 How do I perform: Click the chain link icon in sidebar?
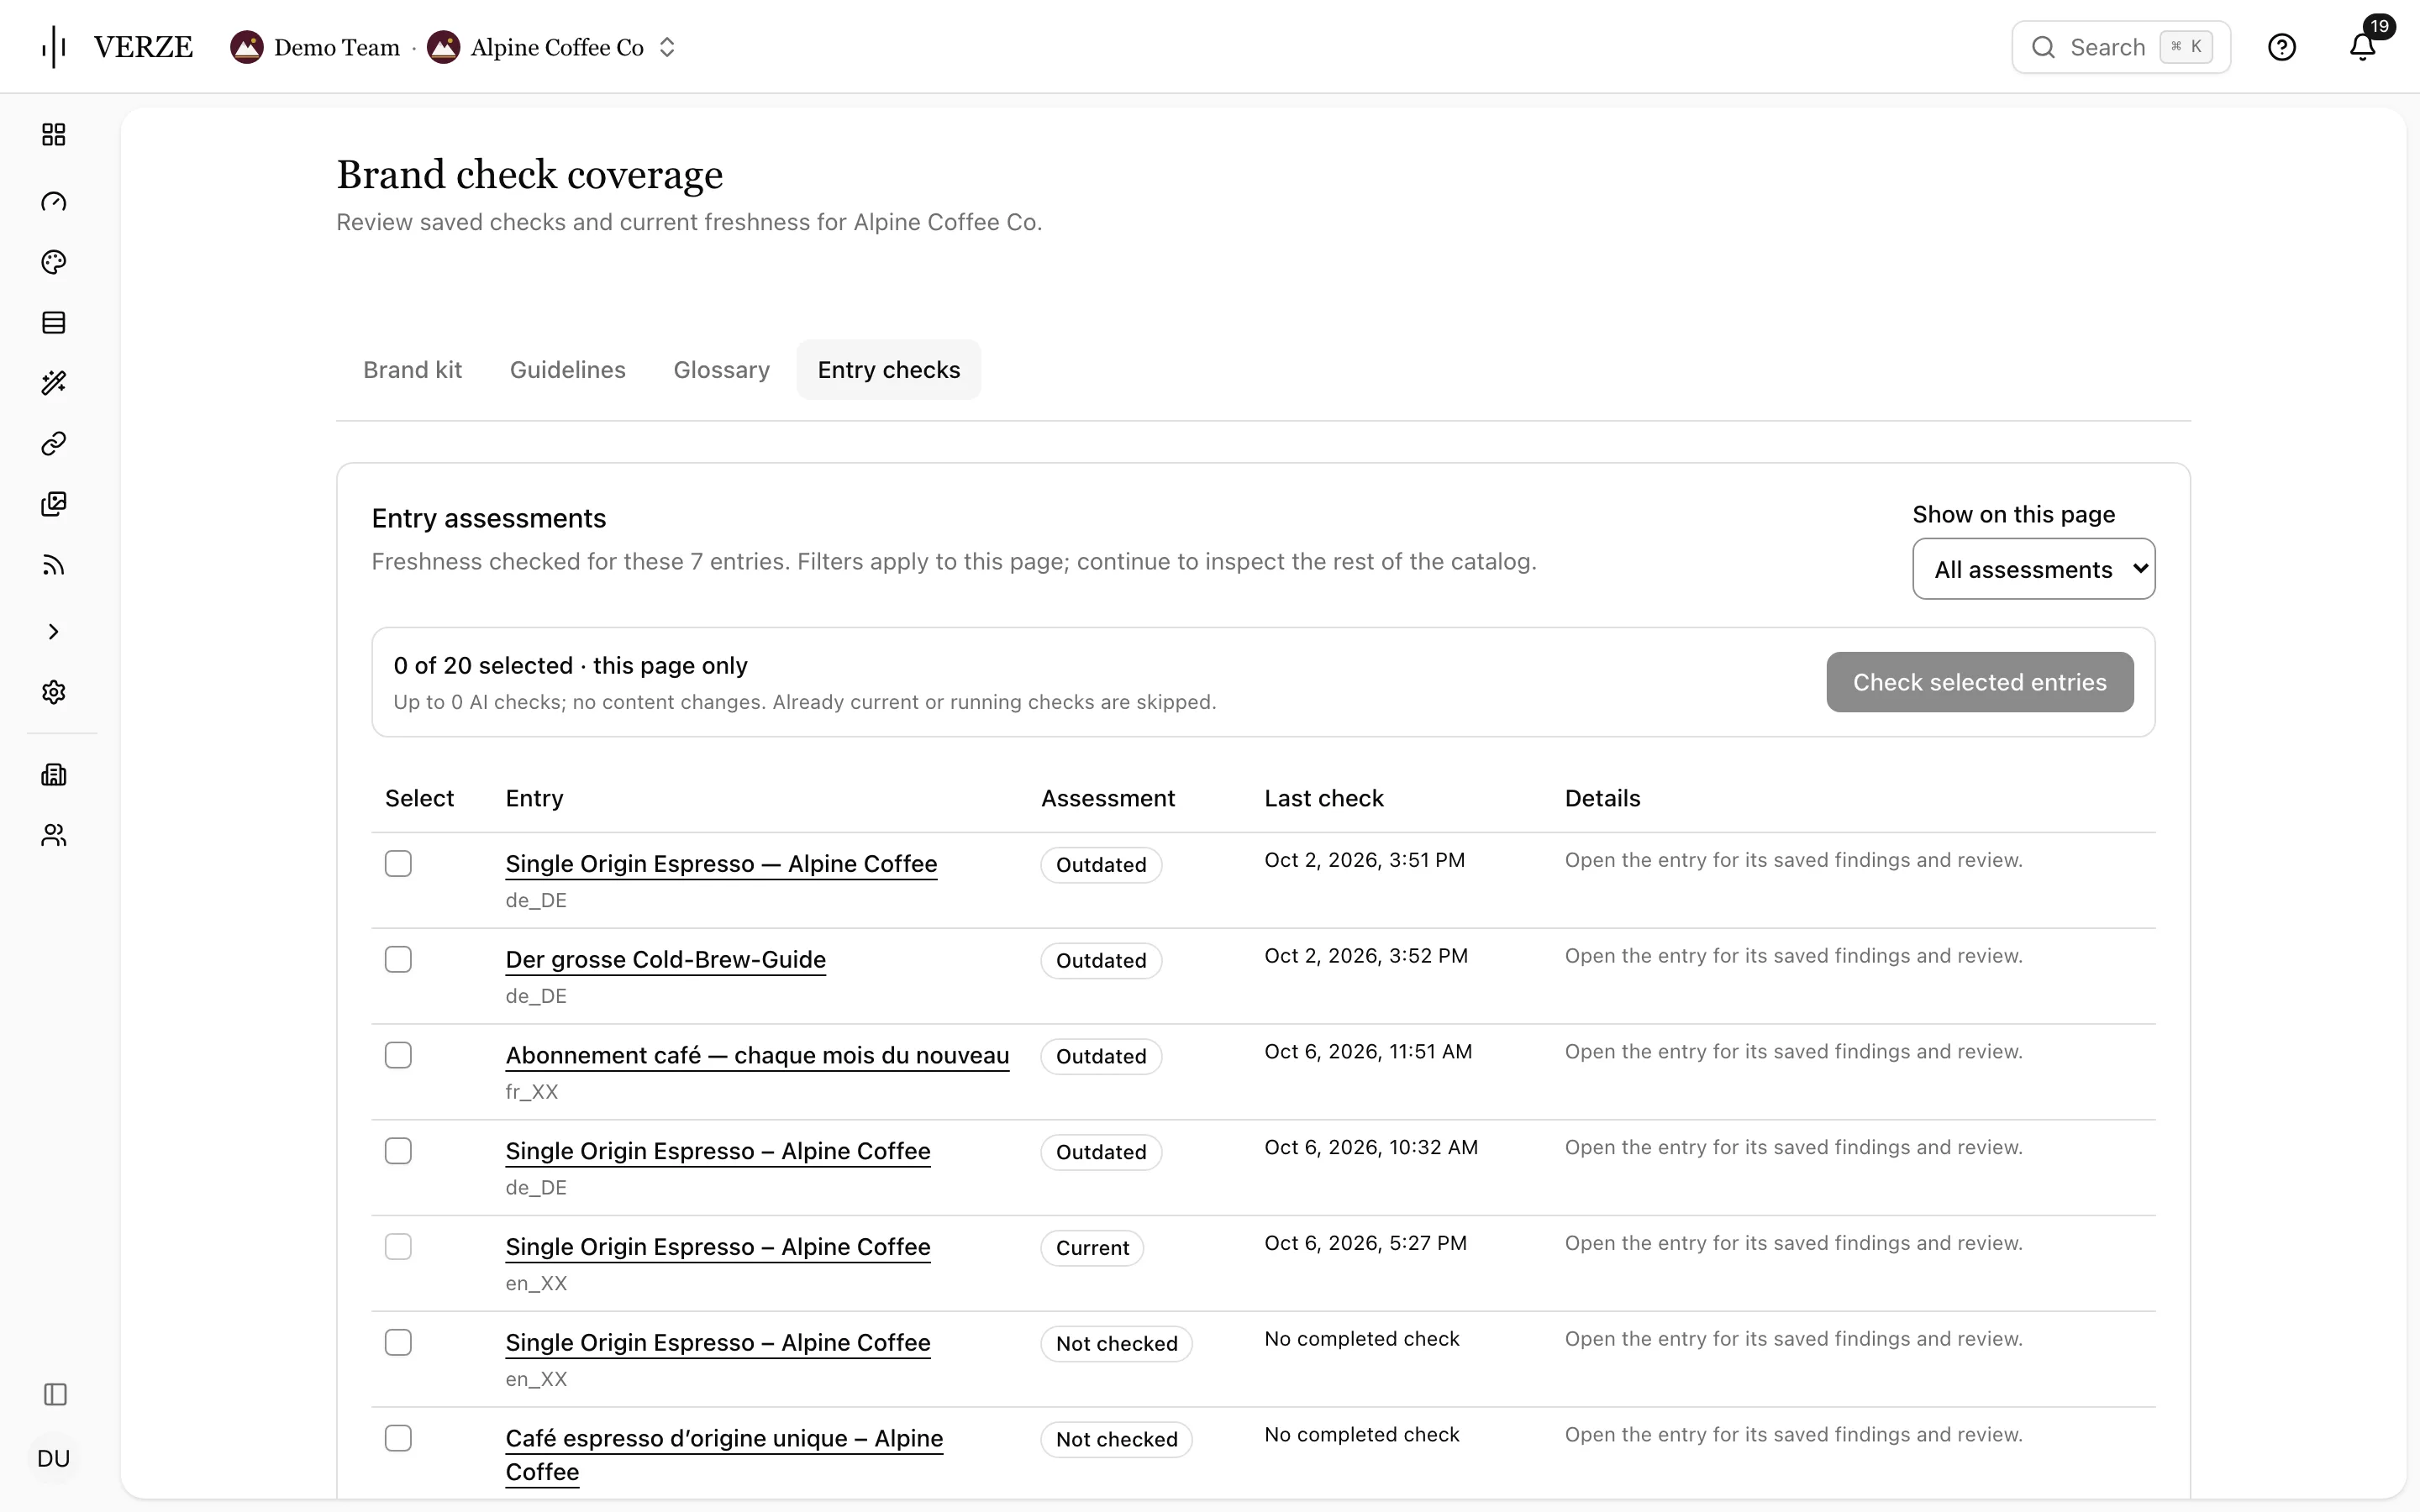point(54,443)
